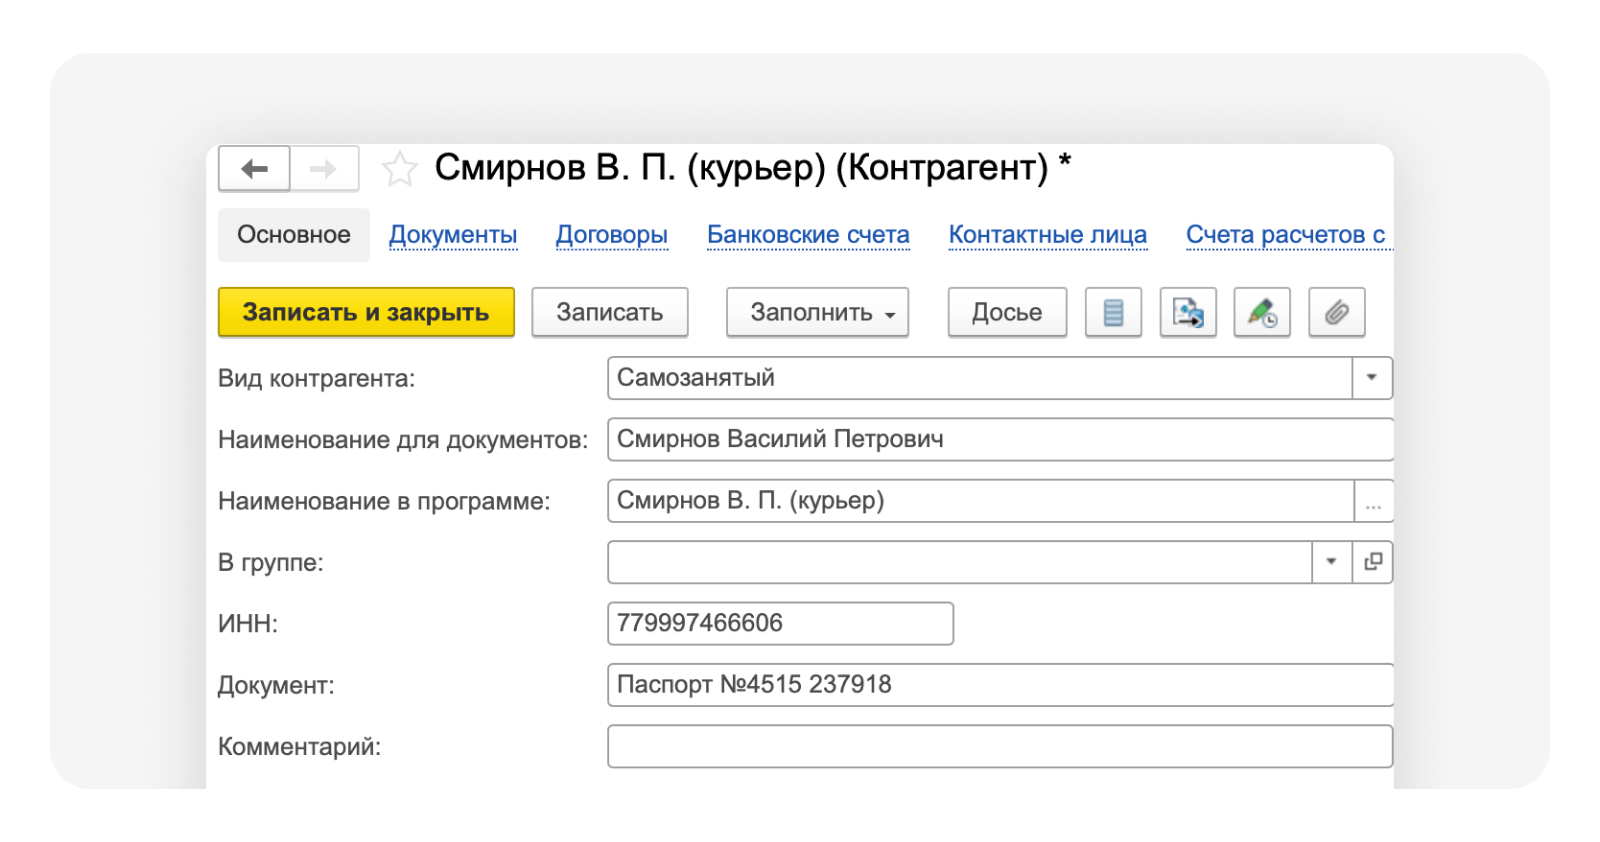The width and height of the screenshot is (1600, 842).
Task: Open attached files paperclip icon
Action: click(1336, 313)
